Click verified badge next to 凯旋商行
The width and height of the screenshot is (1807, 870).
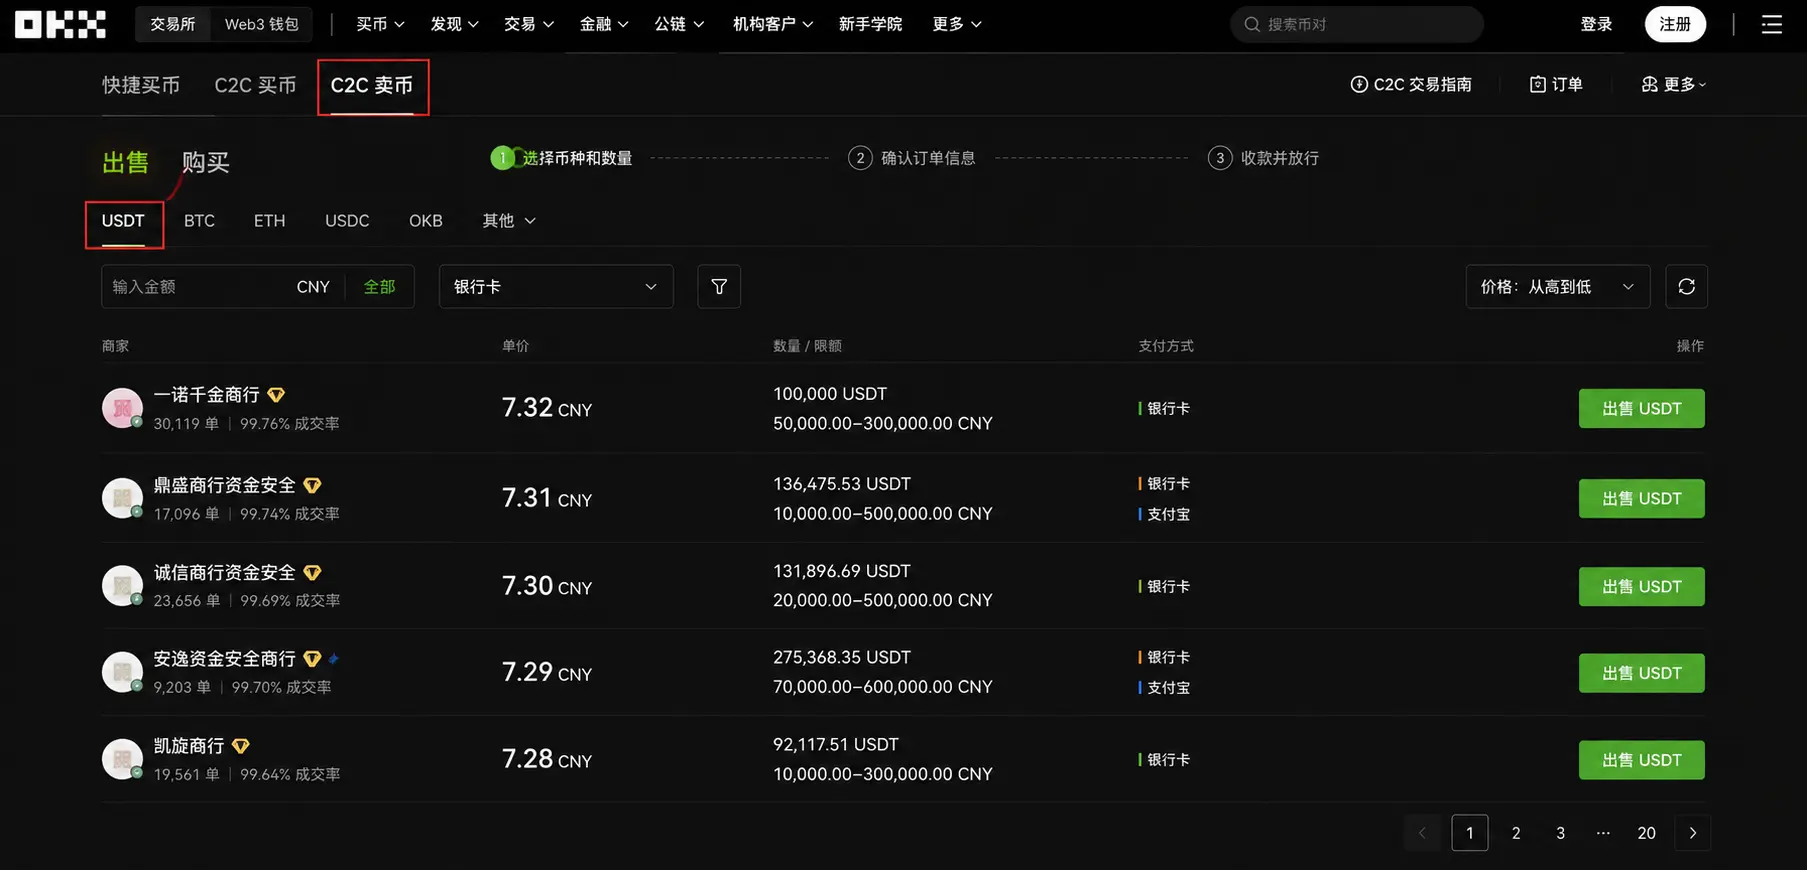coord(240,746)
